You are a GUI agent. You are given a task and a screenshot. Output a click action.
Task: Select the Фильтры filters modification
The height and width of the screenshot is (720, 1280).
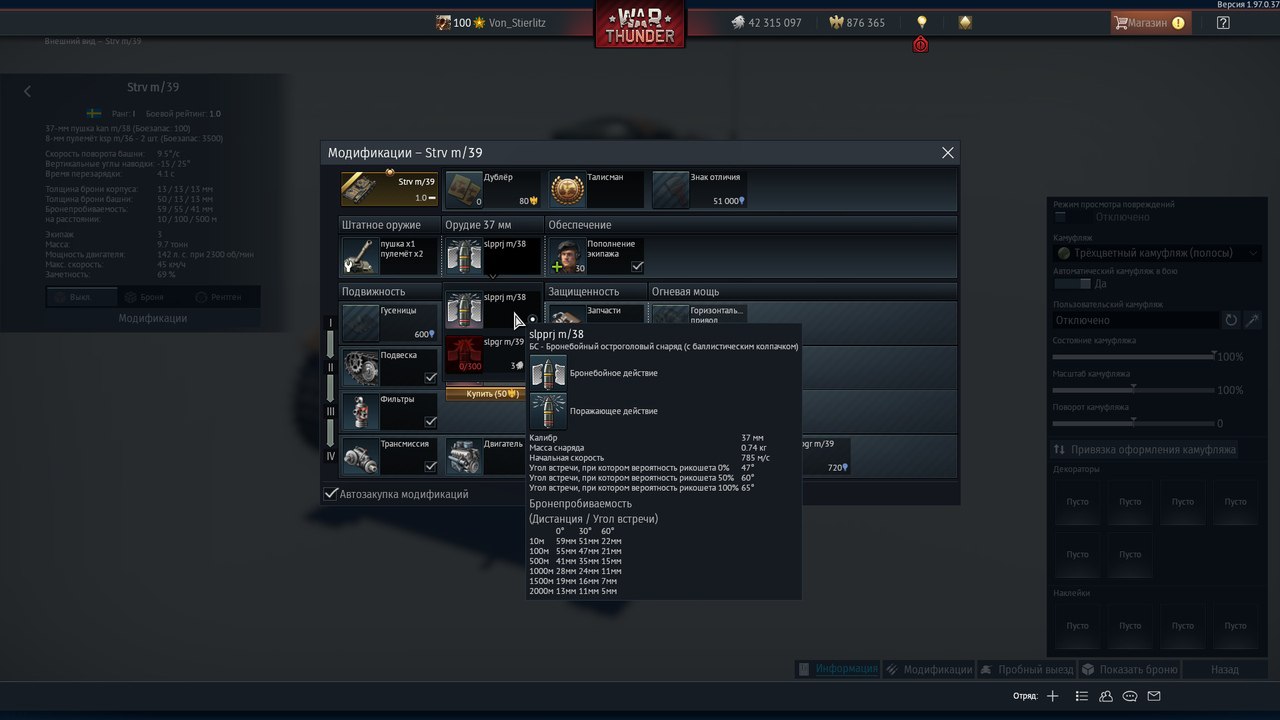(390, 411)
